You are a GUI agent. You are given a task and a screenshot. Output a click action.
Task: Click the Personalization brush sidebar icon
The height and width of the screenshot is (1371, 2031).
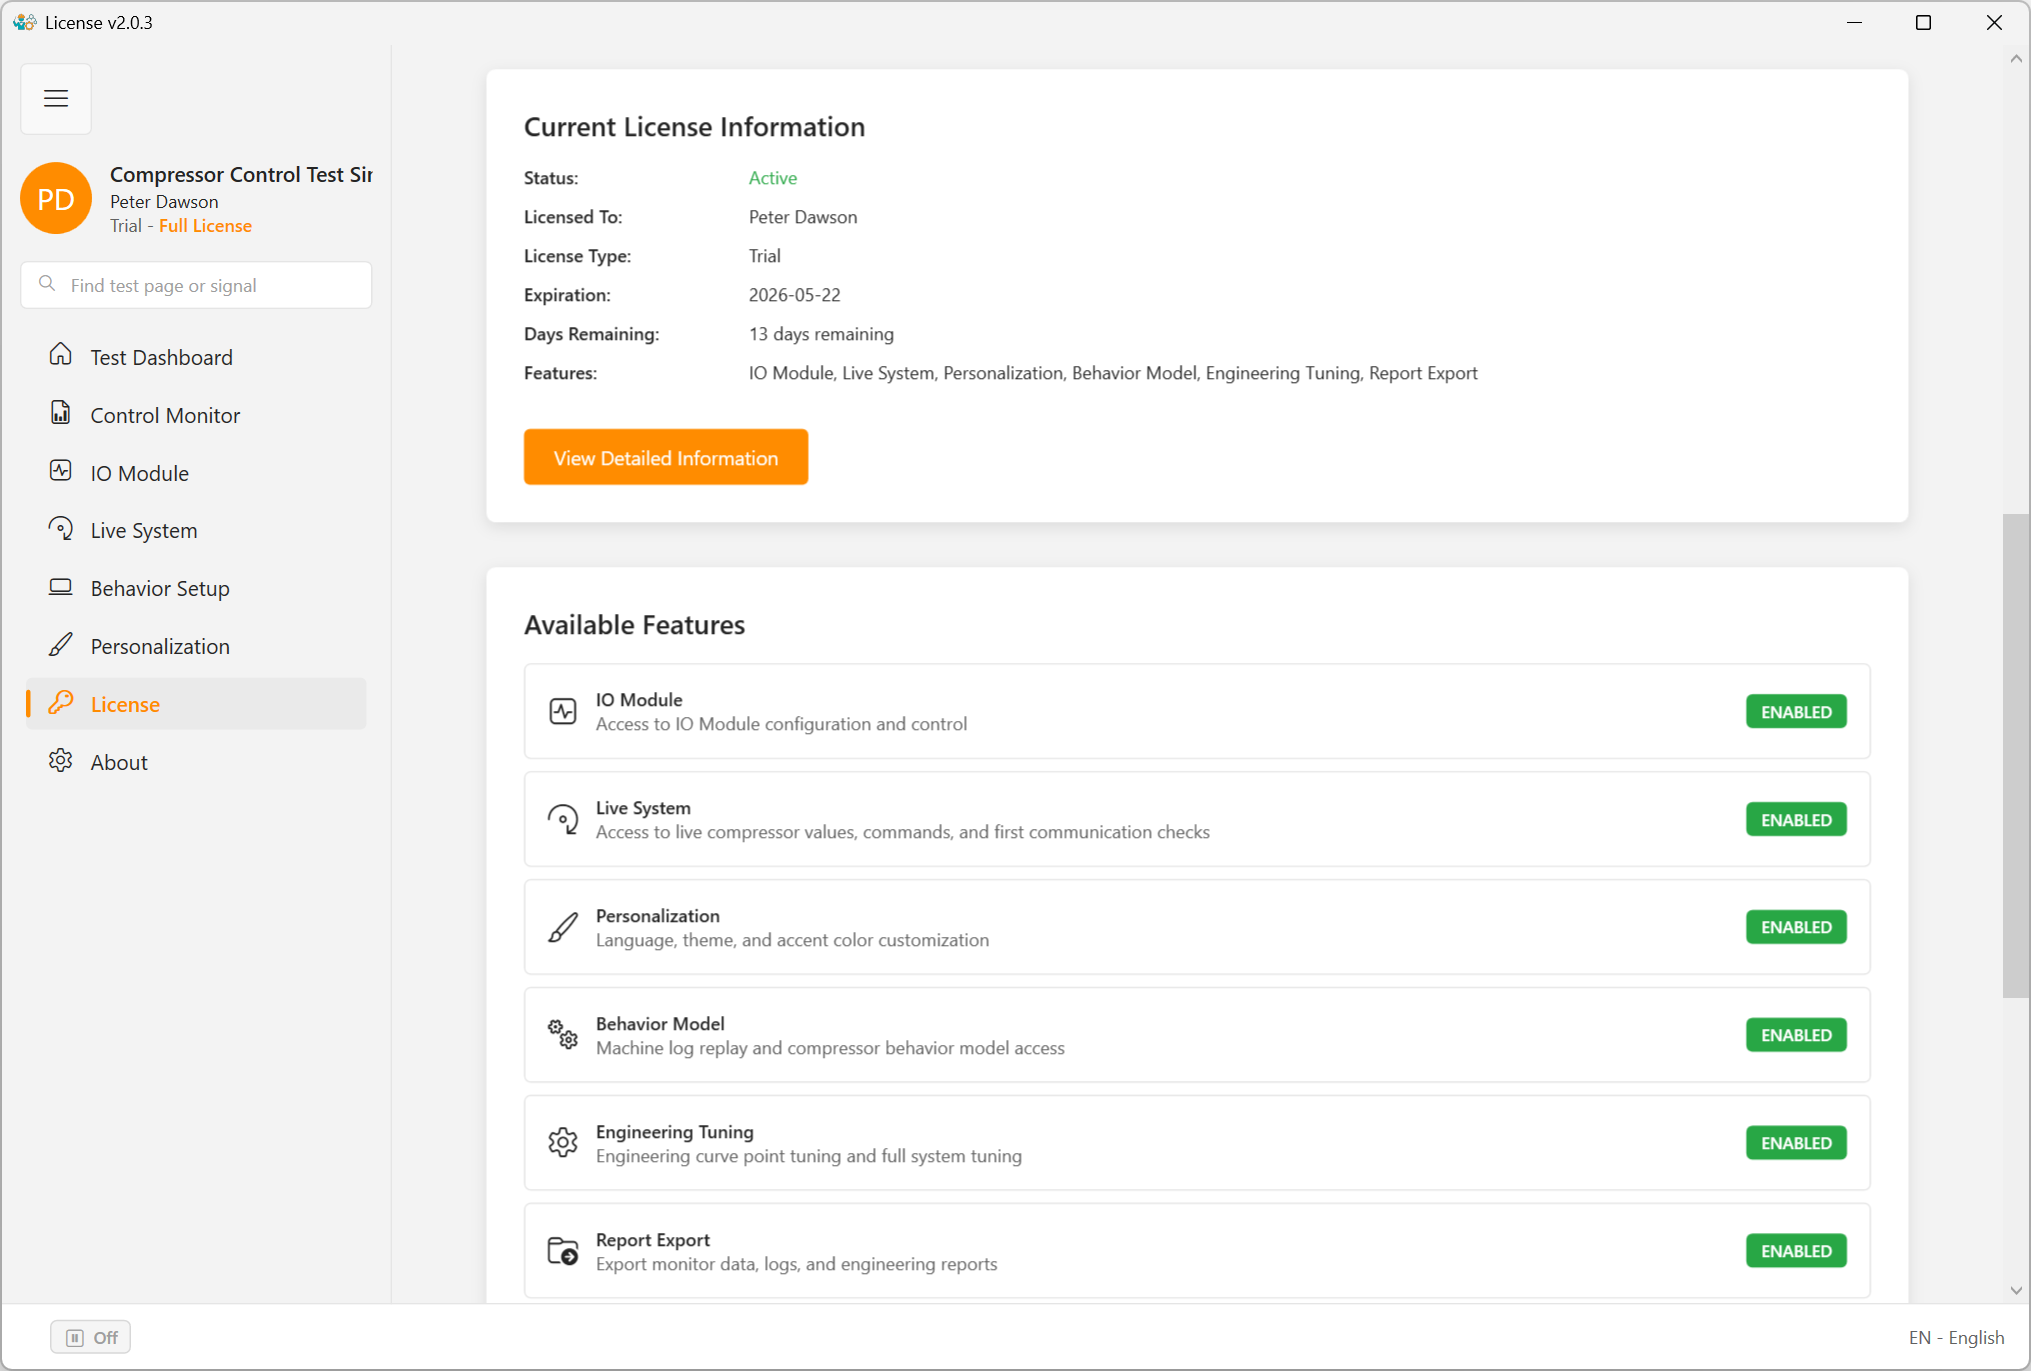[x=61, y=645]
